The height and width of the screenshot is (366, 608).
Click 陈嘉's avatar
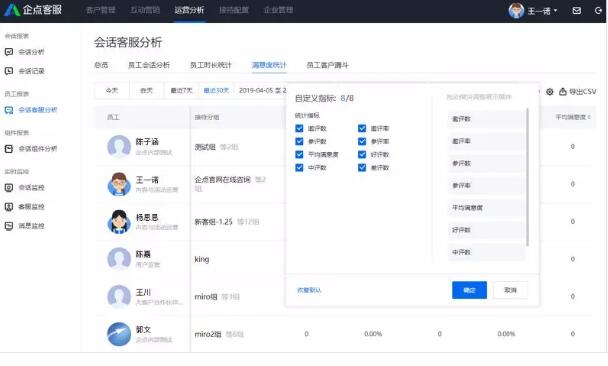point(119,259)
